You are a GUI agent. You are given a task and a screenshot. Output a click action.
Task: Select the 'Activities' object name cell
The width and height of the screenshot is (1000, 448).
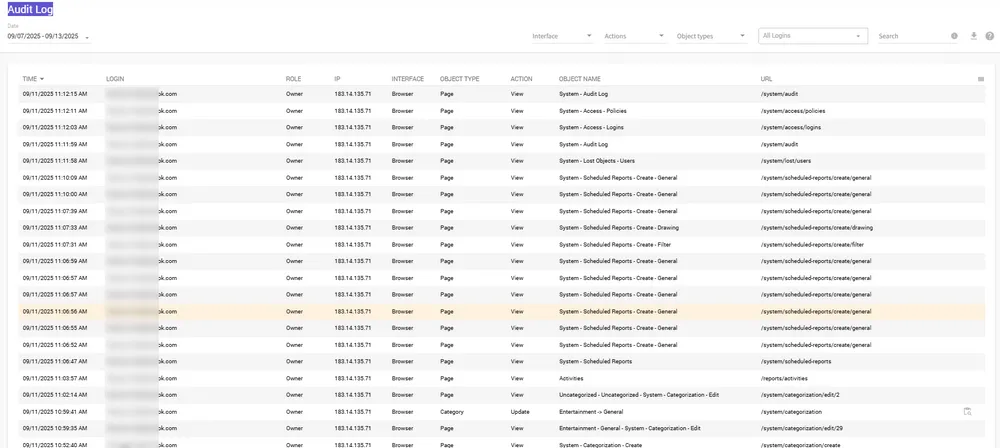(571, 378)
